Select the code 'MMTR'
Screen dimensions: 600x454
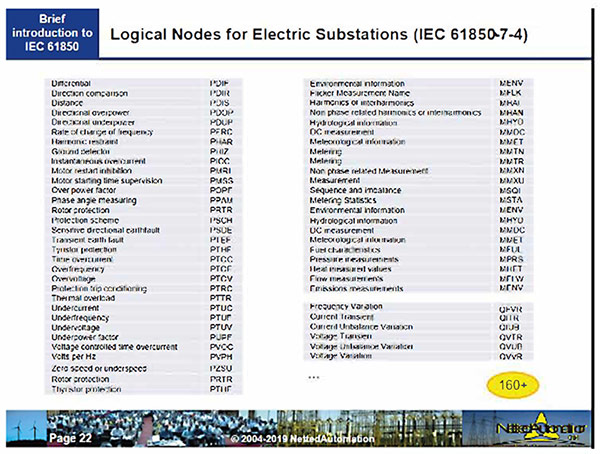(x=512, y=161)
